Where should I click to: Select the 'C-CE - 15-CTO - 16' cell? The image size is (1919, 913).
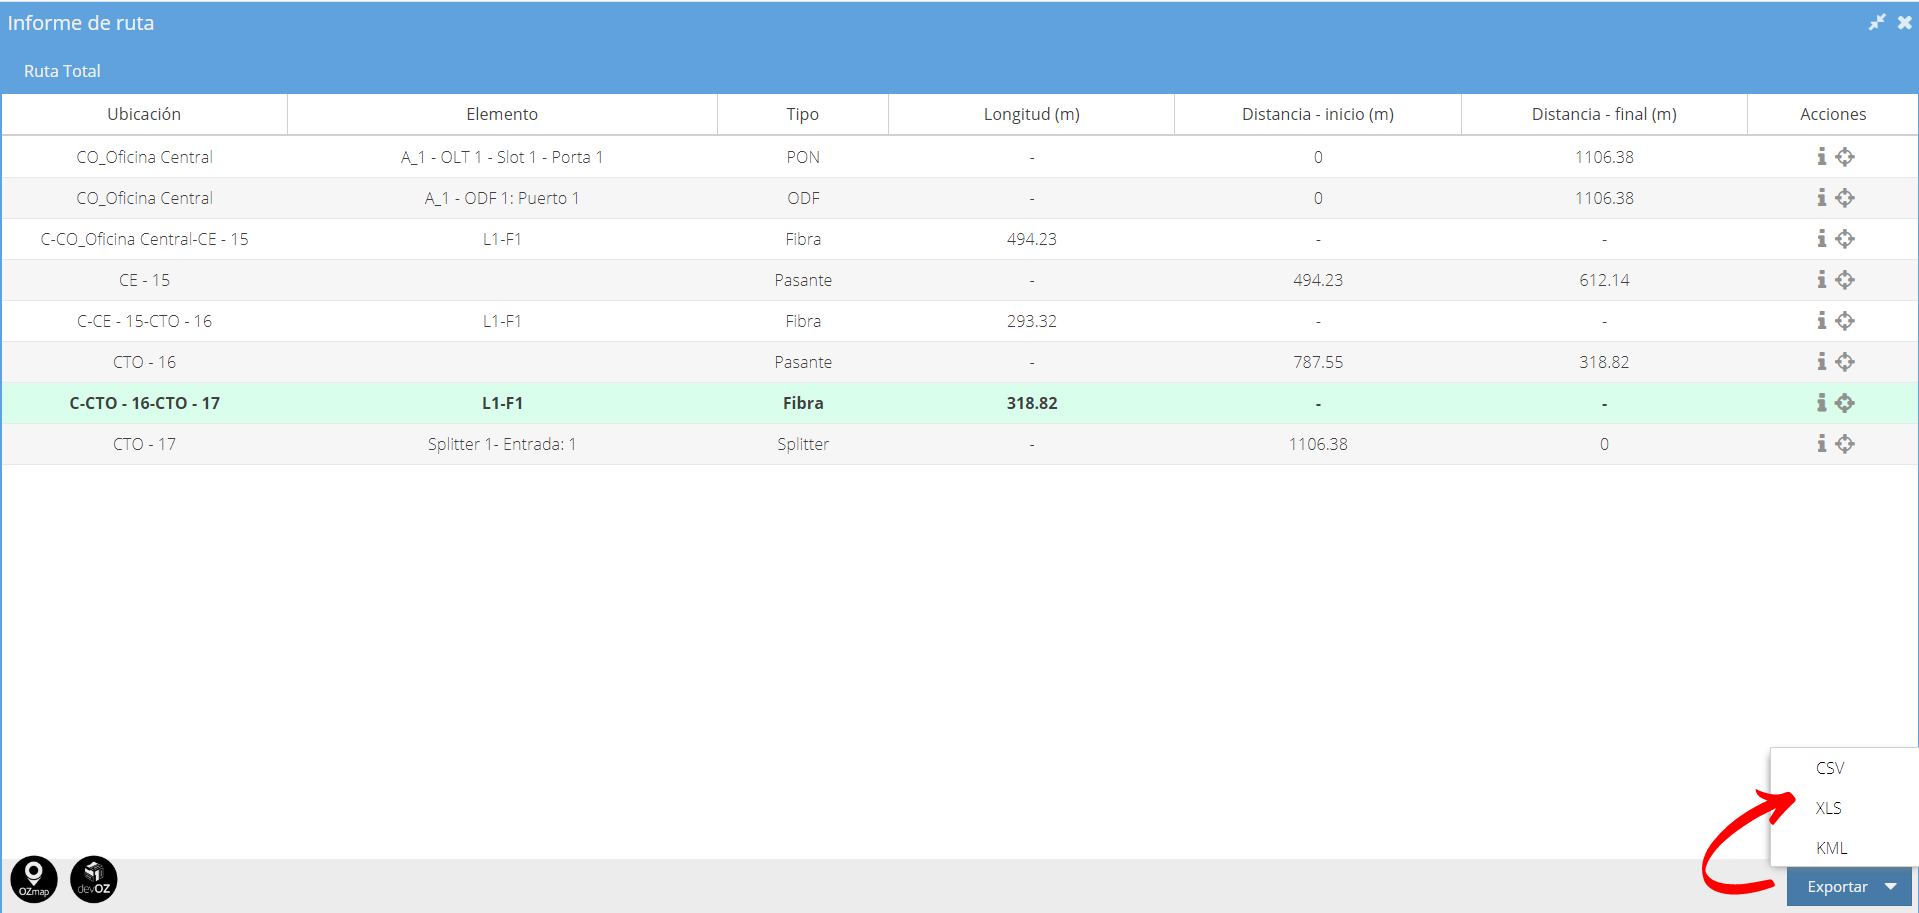click(144, 321)
